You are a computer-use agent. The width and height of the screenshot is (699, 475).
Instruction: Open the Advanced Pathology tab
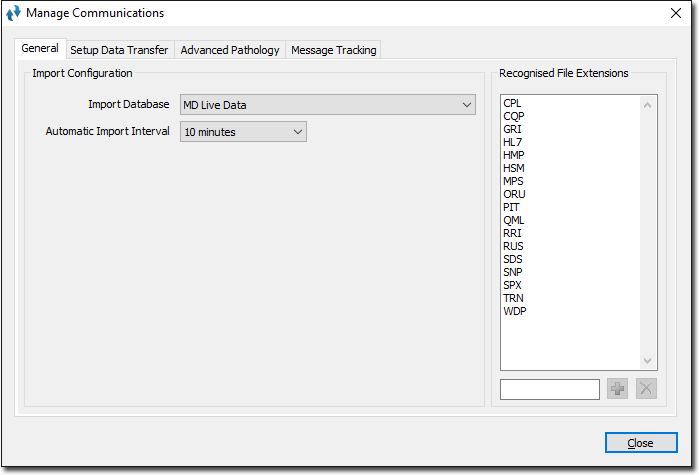pyautogui.click(x=229, y=50)
